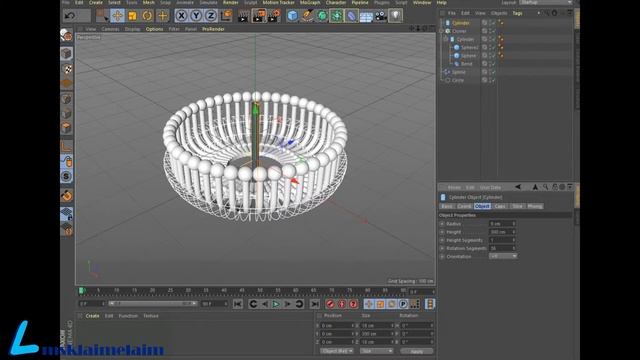The width and height of the screenshot is (640, 360).
Task: Click the Attributes back arrow
Action: pyautogui.click(x=518, y=187)
